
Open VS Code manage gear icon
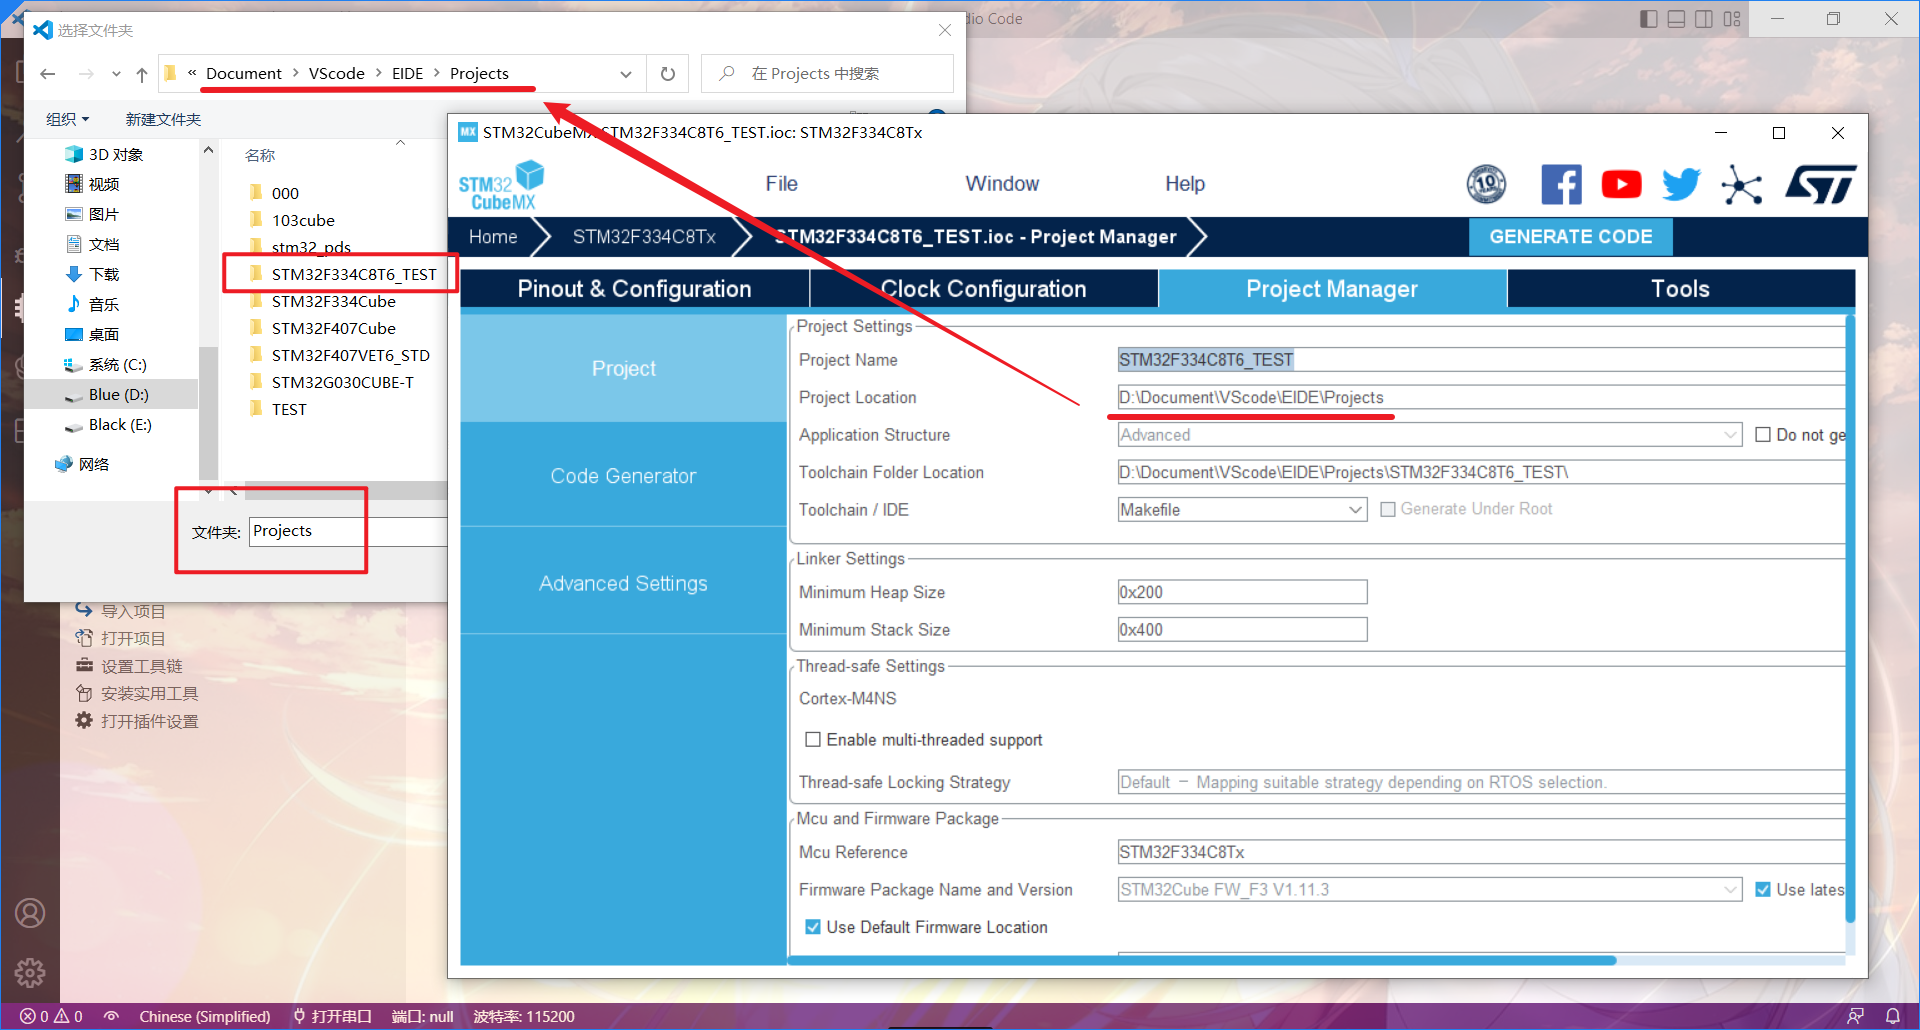click(x=30, y=972)
